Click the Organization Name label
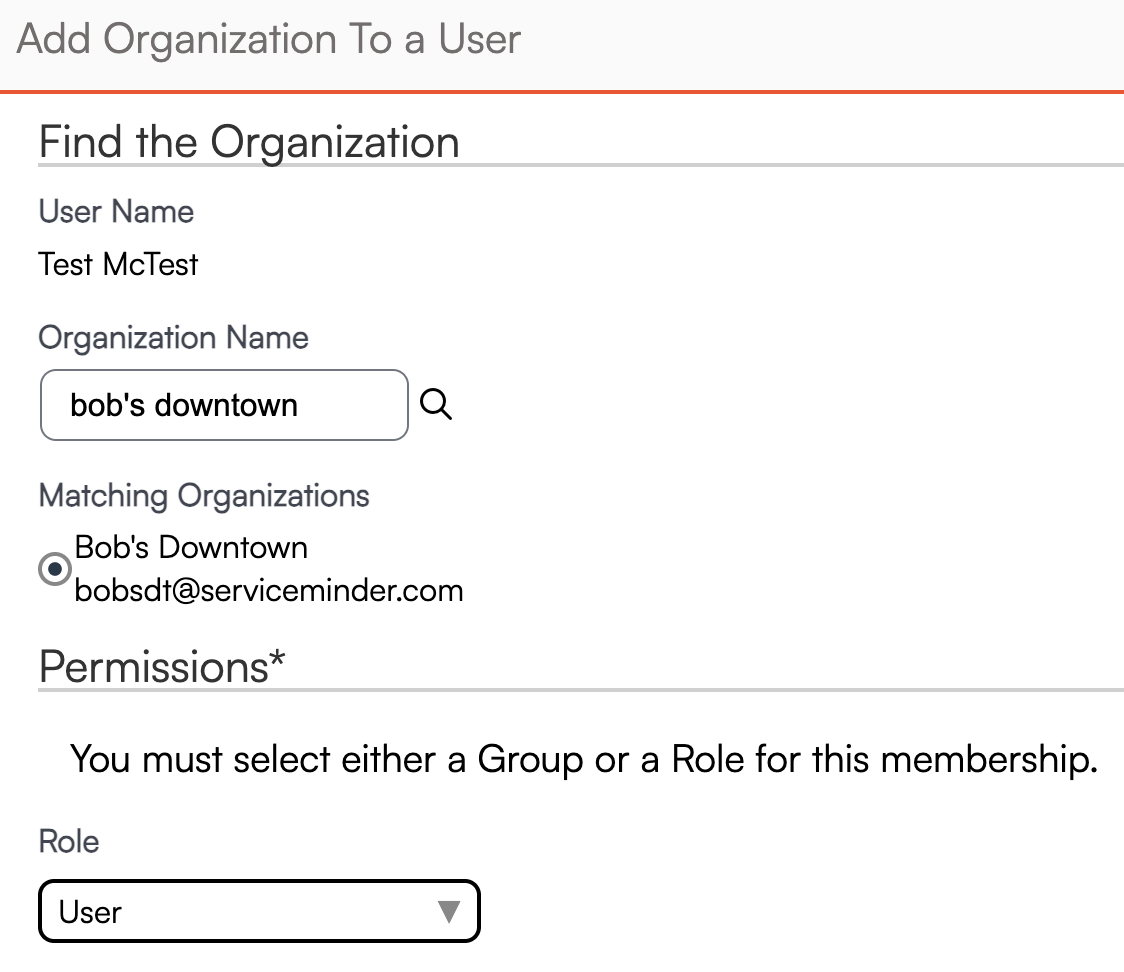The width and height of the screenshot is (1124, 972). click(x=173, y=337)
